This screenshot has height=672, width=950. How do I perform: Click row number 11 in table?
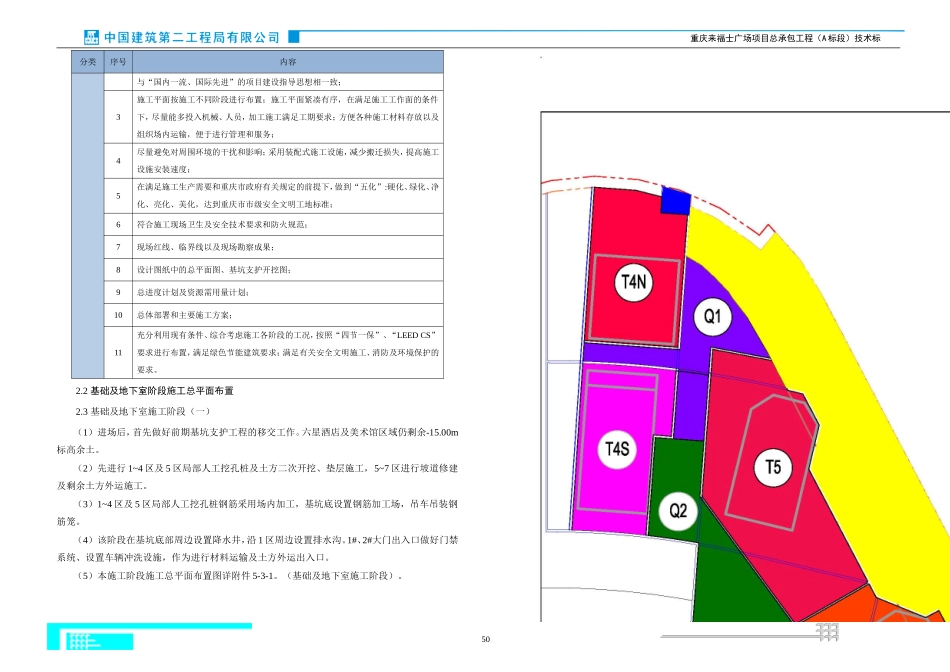(x=118, y=352)
